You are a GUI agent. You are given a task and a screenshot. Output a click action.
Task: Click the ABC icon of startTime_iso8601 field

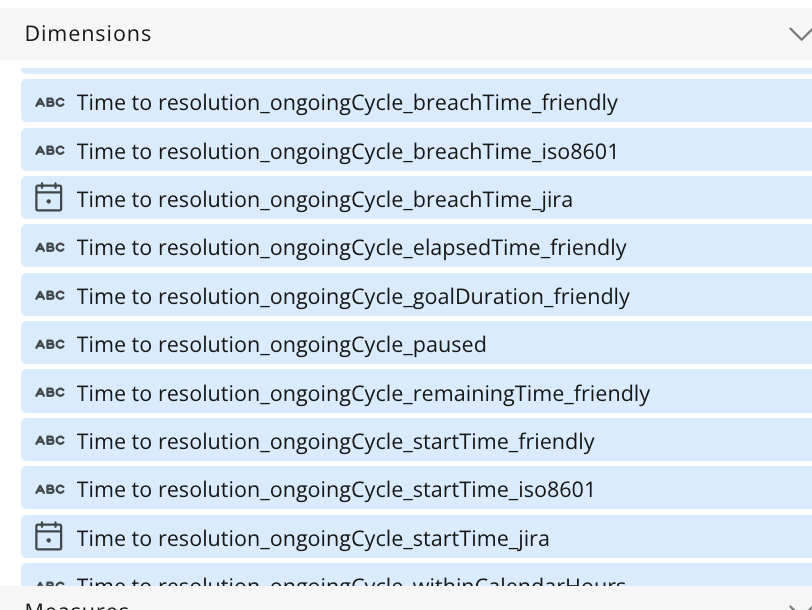click(x=50, y=489)
